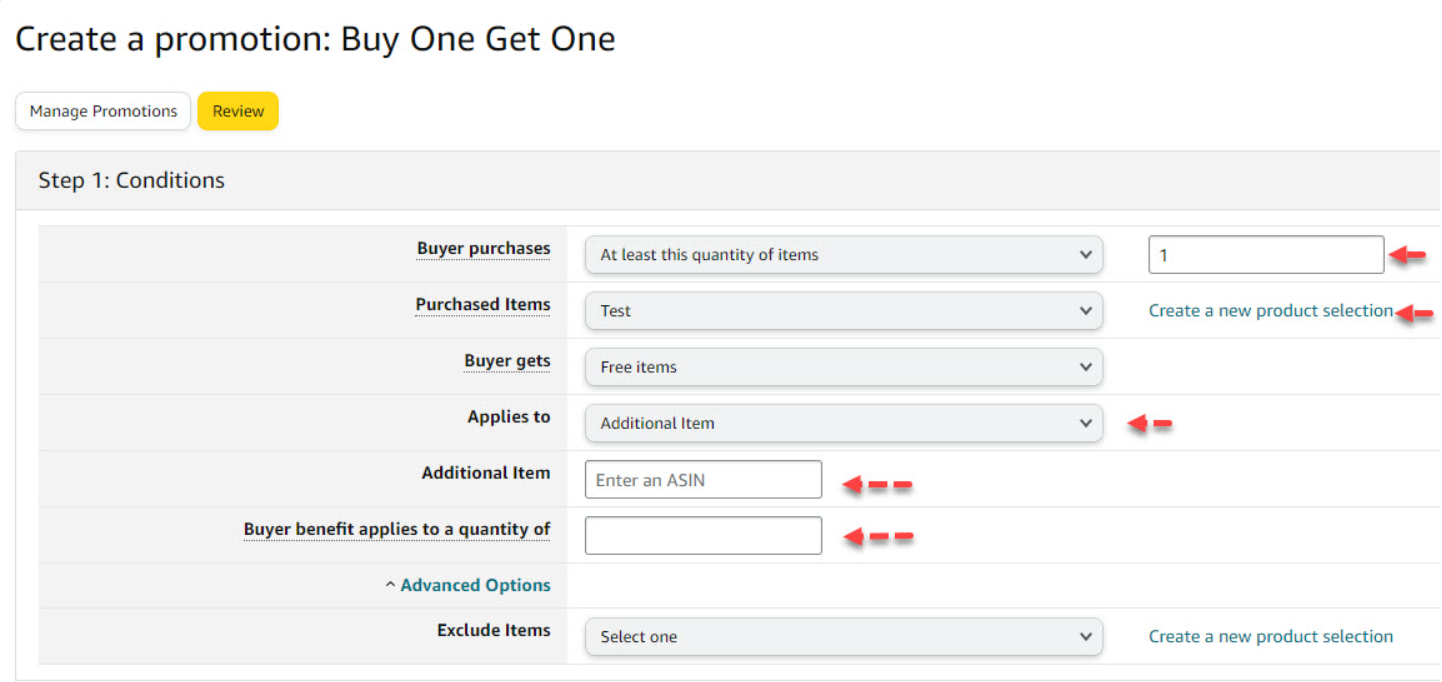
Task: Click the Buyer purchases help label
Action: coord(483,249)
